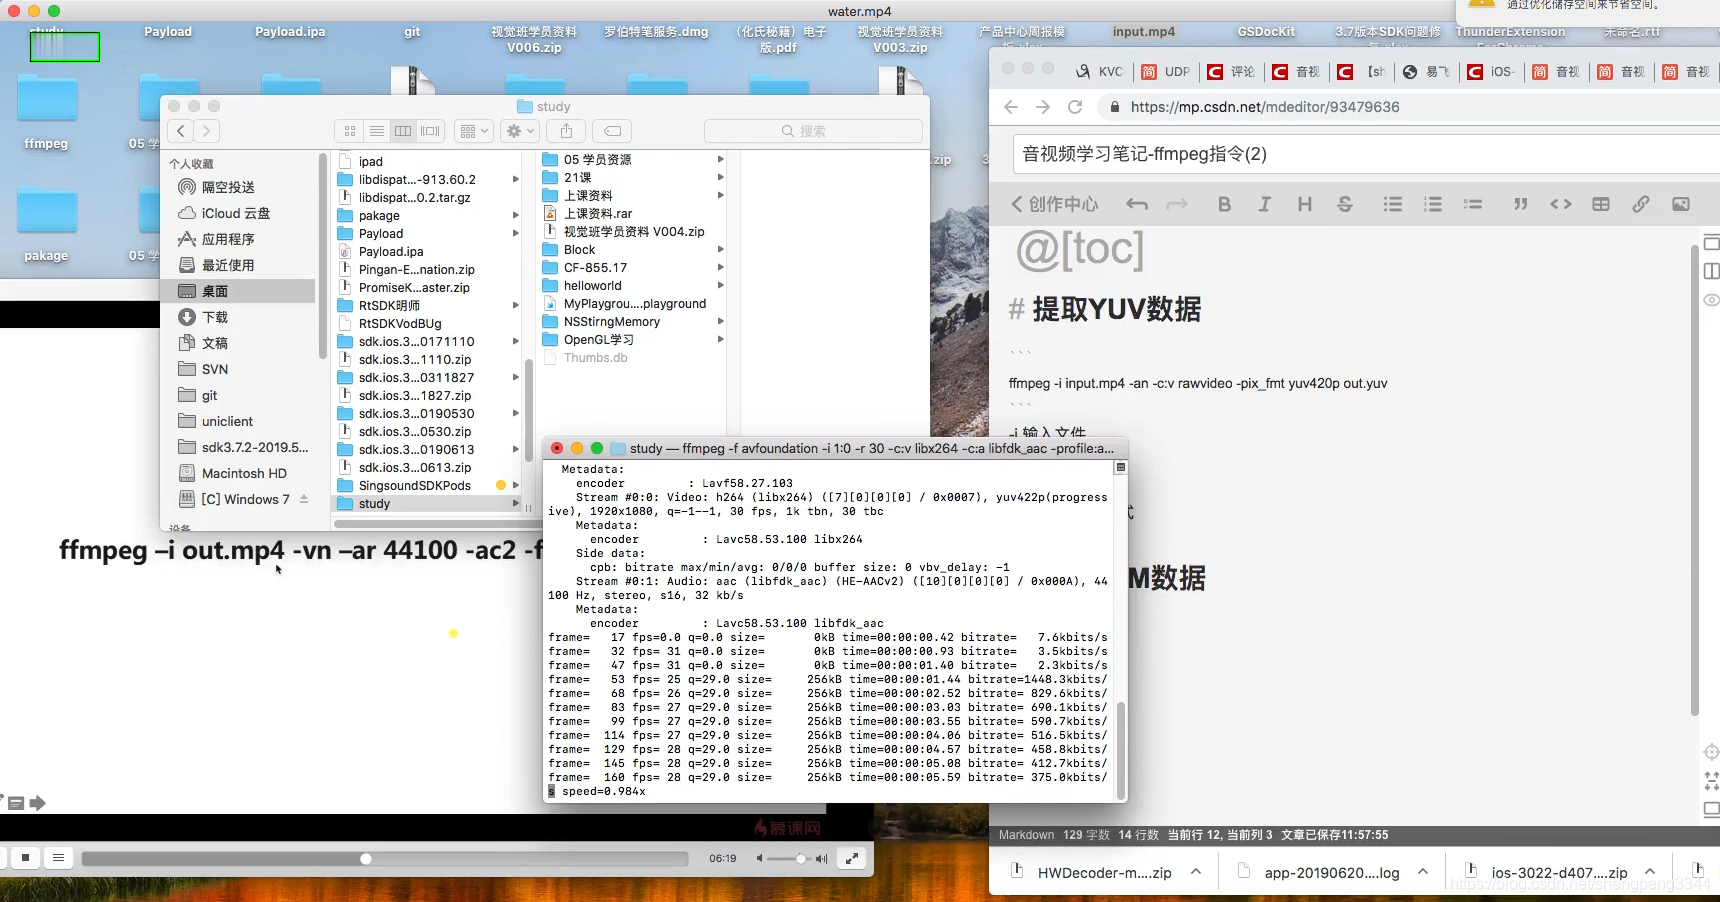1720x902 pixels.
Task: Mute the video player volume speaker icon
Action: coord(760,858)
